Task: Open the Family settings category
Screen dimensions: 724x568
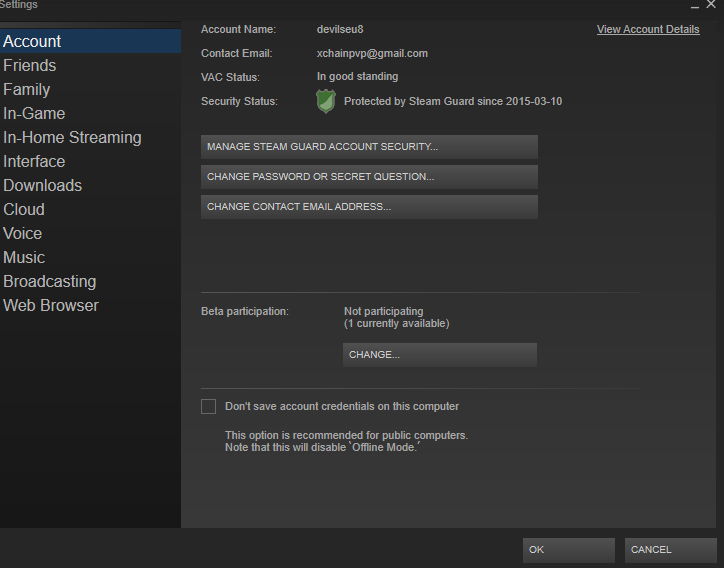Action: point(90,89)
